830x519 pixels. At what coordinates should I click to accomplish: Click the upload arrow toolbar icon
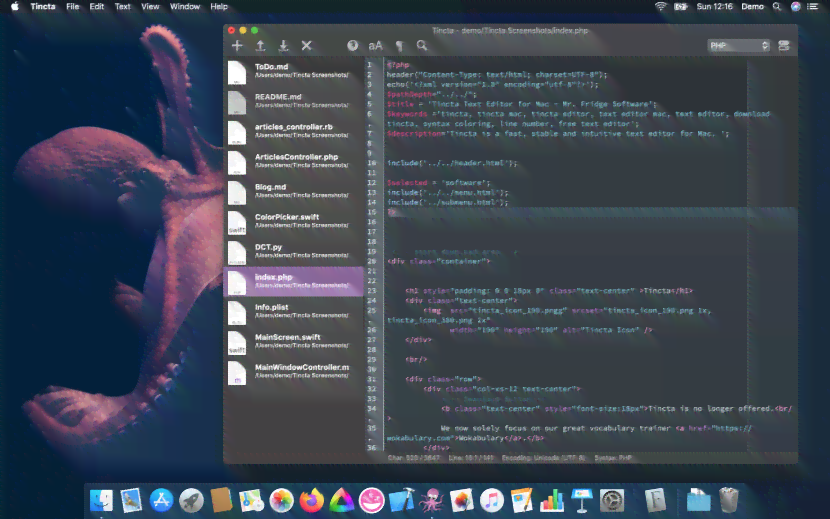(260, 46)
